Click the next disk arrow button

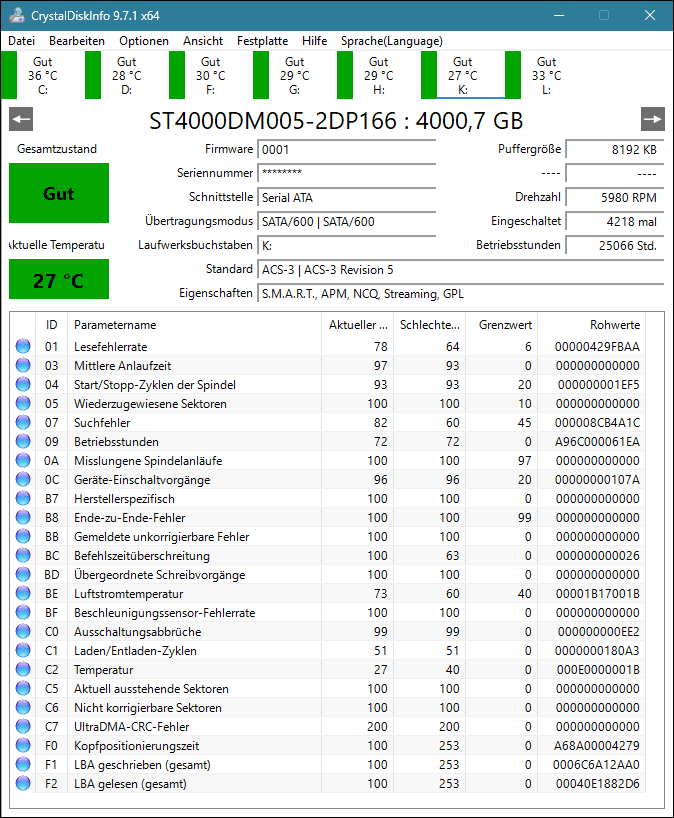[653, 119]
